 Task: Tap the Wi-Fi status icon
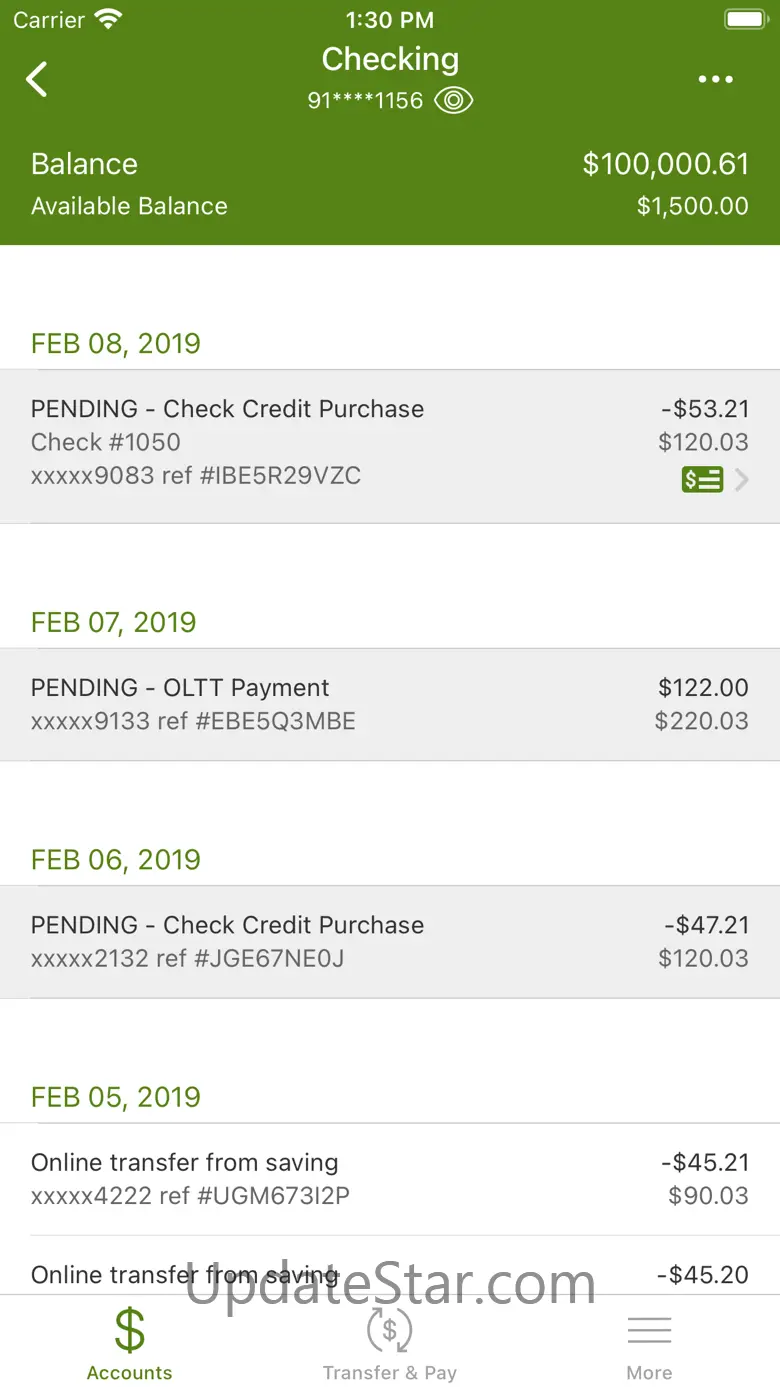coord(107,19)
